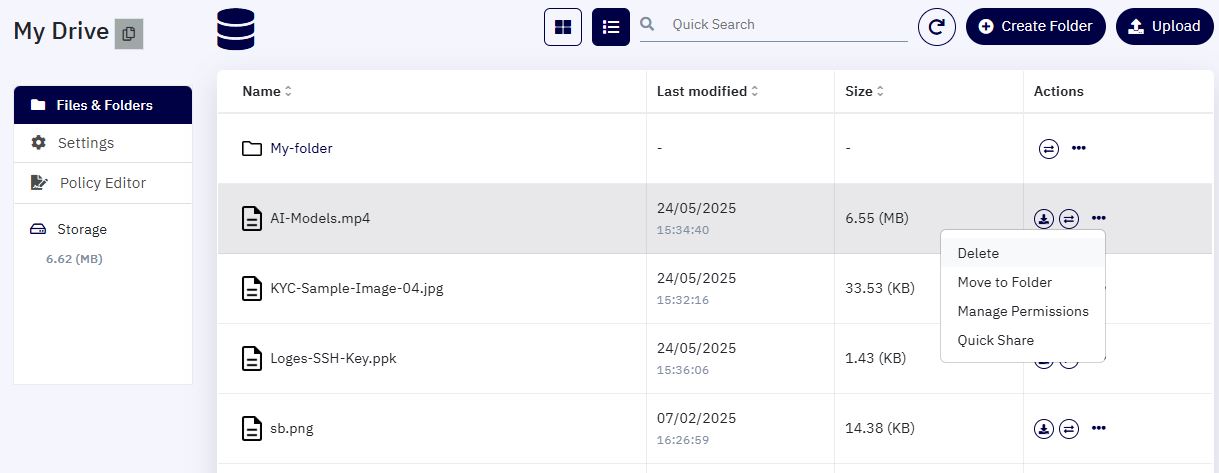This screenshot has height=473, width=1219.
Task: Click the refresh file list button
Action: (937, 27)
